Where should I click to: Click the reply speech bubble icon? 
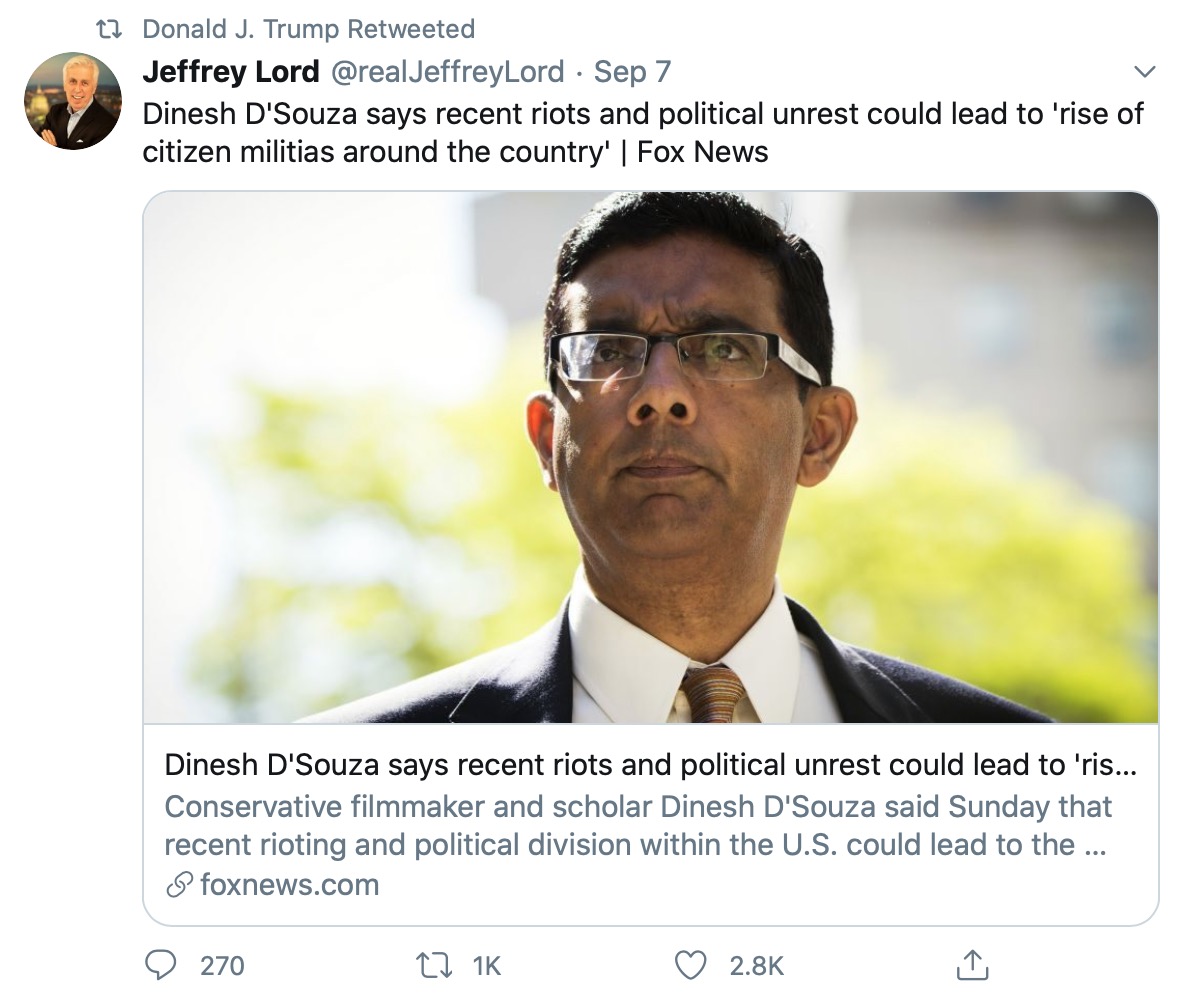[x=162, y=964]
